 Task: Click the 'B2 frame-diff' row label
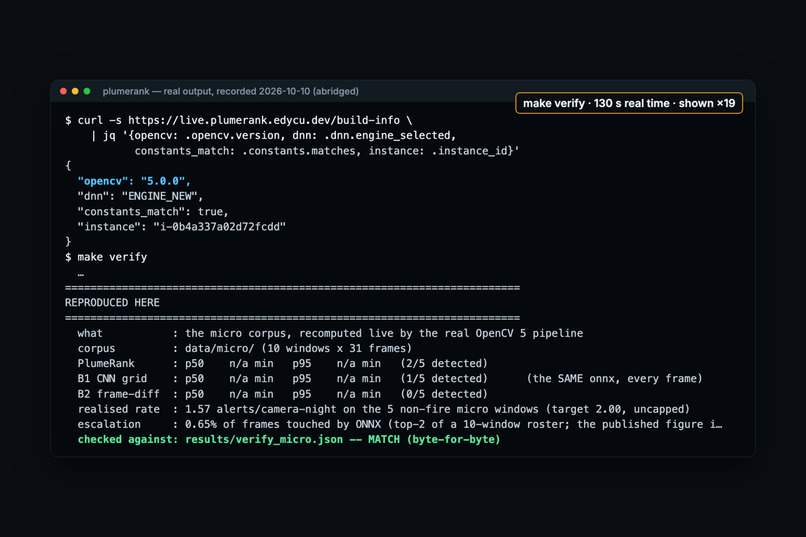[x=118, y=394]
